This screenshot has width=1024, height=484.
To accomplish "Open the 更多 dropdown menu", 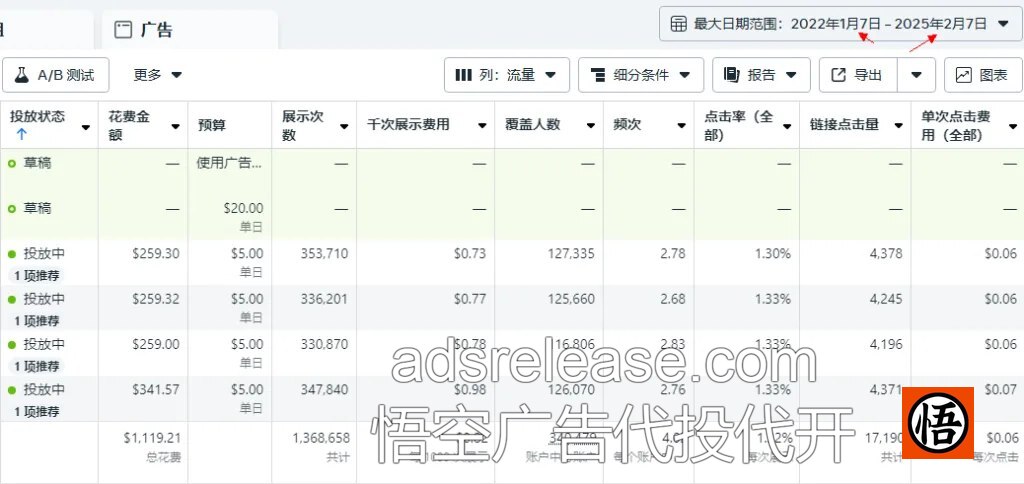I will coord(158,75).
